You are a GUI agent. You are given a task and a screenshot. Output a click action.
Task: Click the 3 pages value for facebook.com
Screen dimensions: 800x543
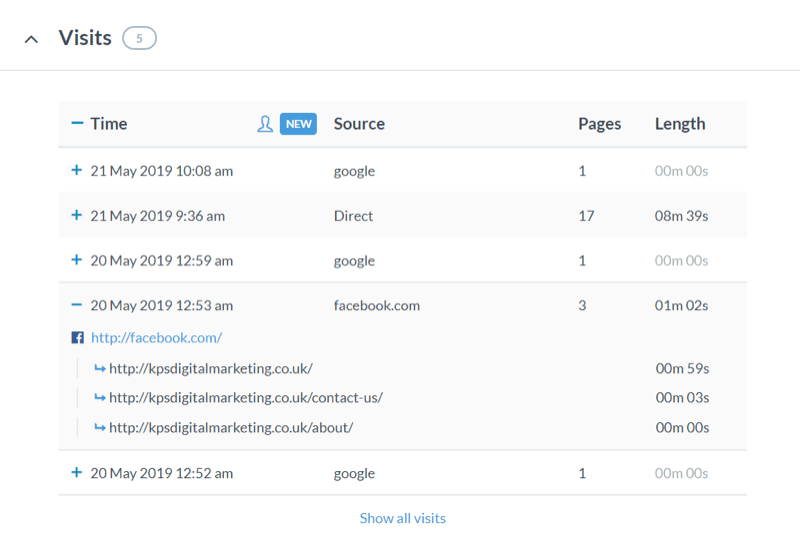582,306
